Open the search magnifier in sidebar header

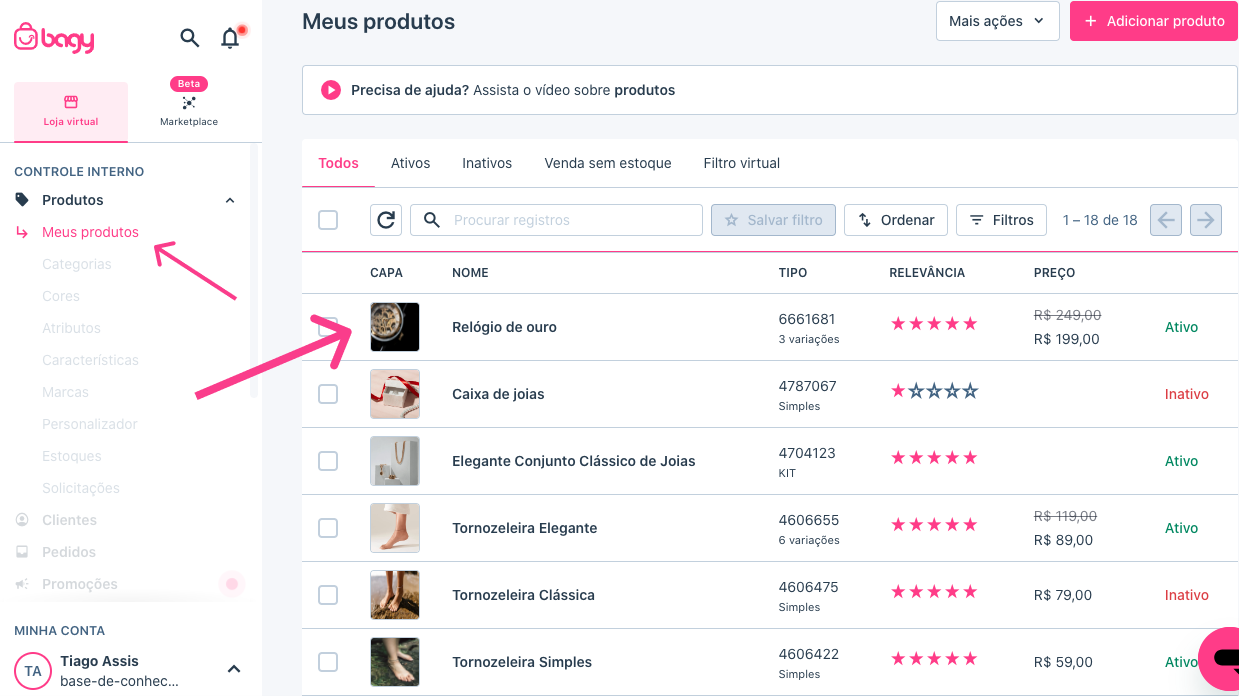tap(189, 38)
